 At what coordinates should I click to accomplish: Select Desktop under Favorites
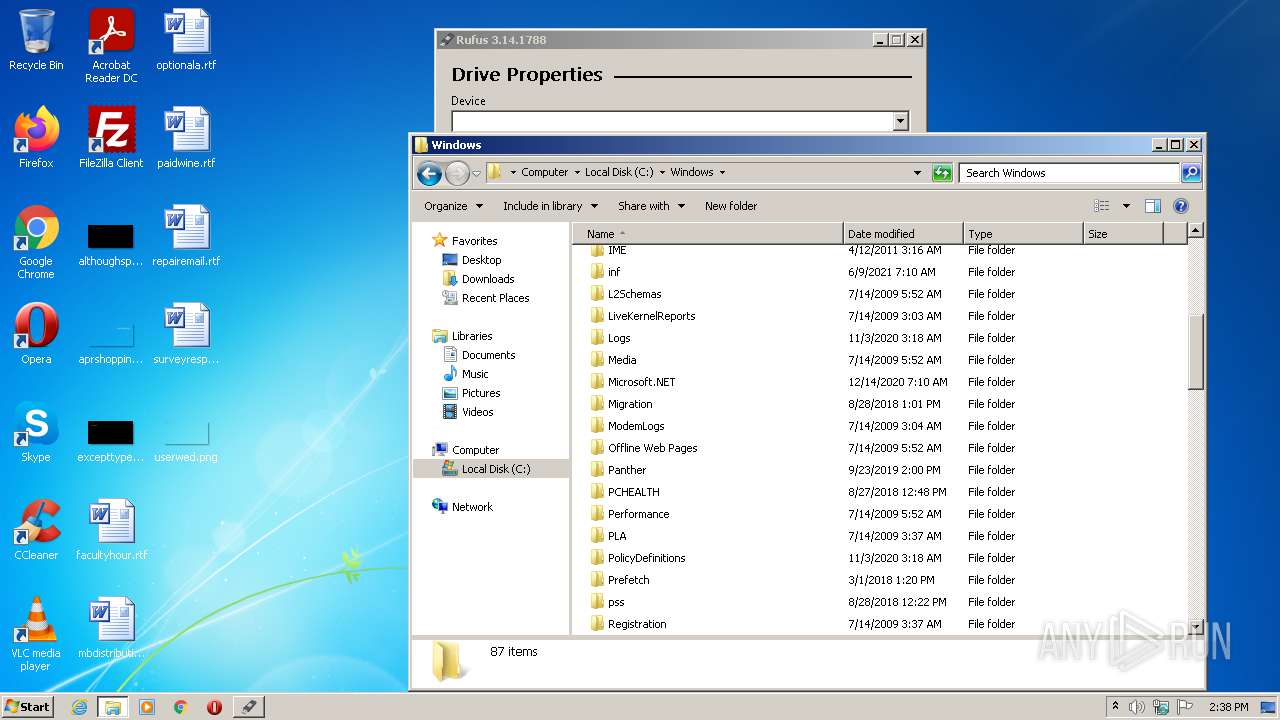(x=481, y=260)
